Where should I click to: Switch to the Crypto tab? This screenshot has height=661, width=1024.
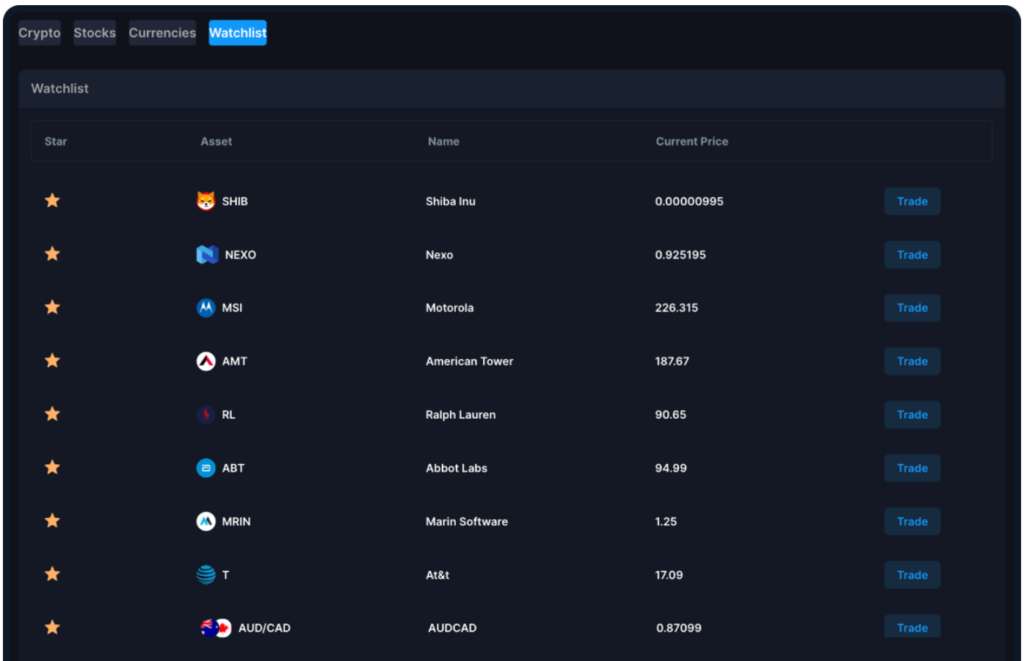39,33
